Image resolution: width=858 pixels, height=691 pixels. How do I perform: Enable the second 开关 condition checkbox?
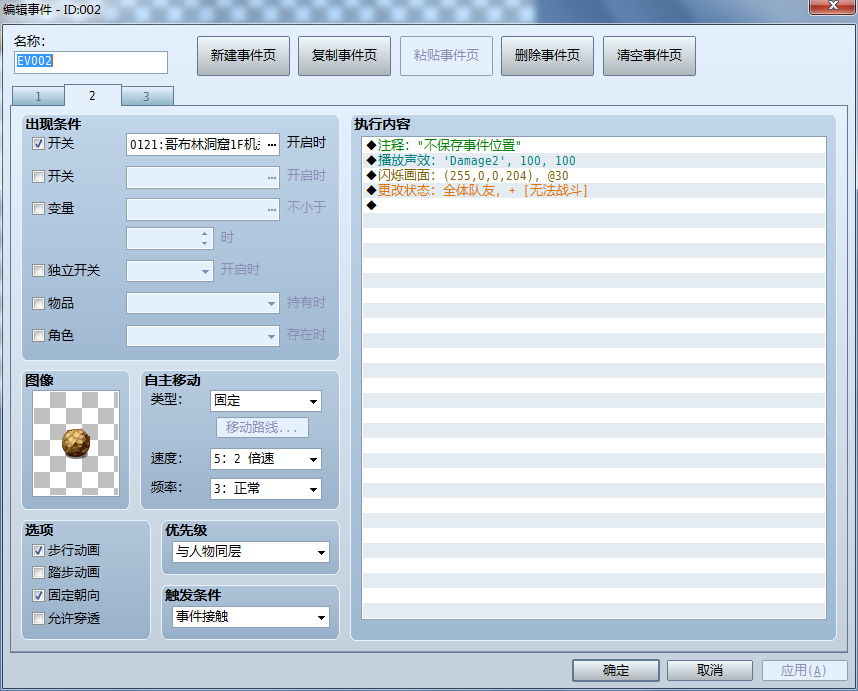point(38,177)
